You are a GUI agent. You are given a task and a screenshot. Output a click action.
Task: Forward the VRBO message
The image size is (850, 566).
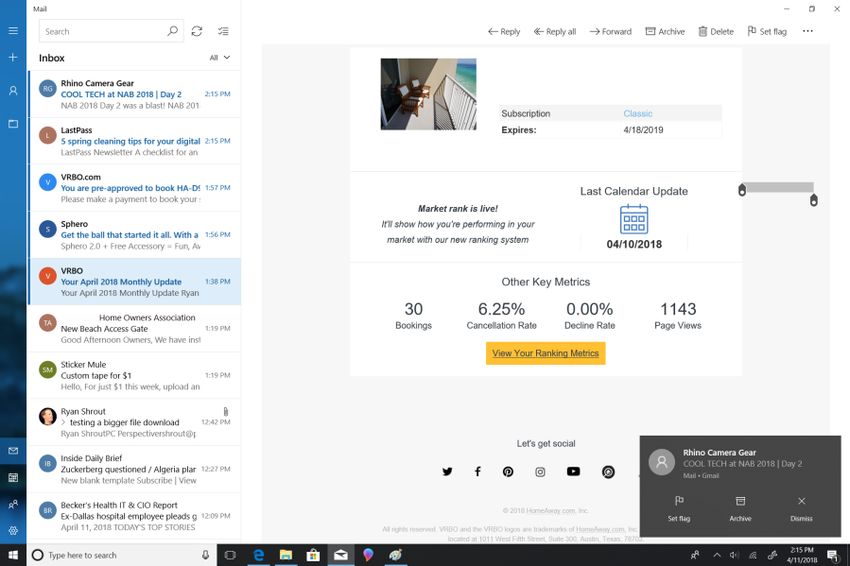pyautogui.click(x=610, y=31)
